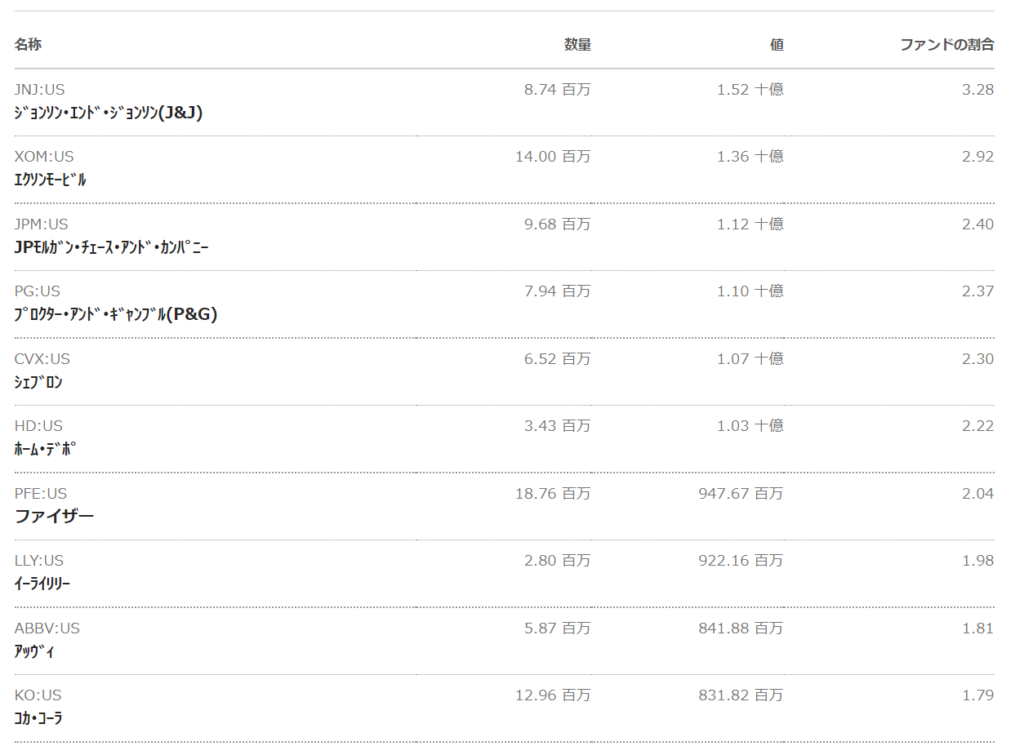1024x755 pixels.
Task: Open the シェブロン company name link
Action: coord(39,382)
